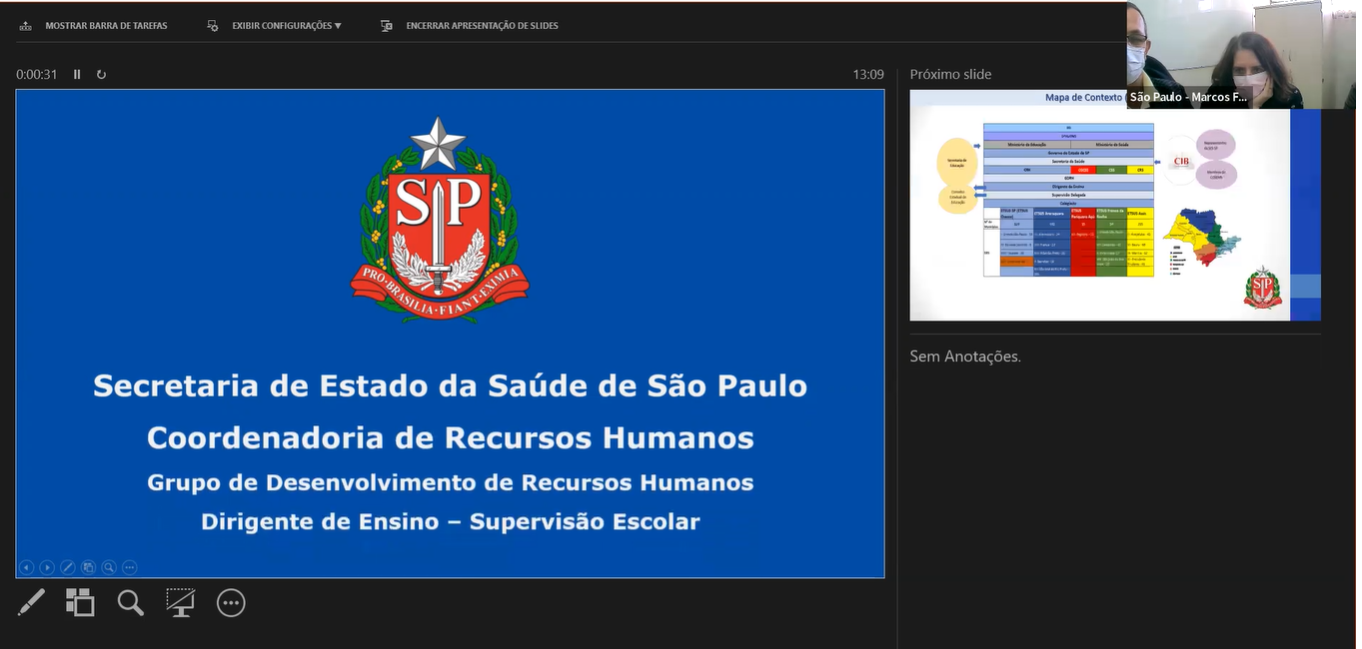Viewport: 1362px width, 649px height.
Task: Click Grupo de Desenvolvimento de Recursos Humanos text
Action: [450, 482]
